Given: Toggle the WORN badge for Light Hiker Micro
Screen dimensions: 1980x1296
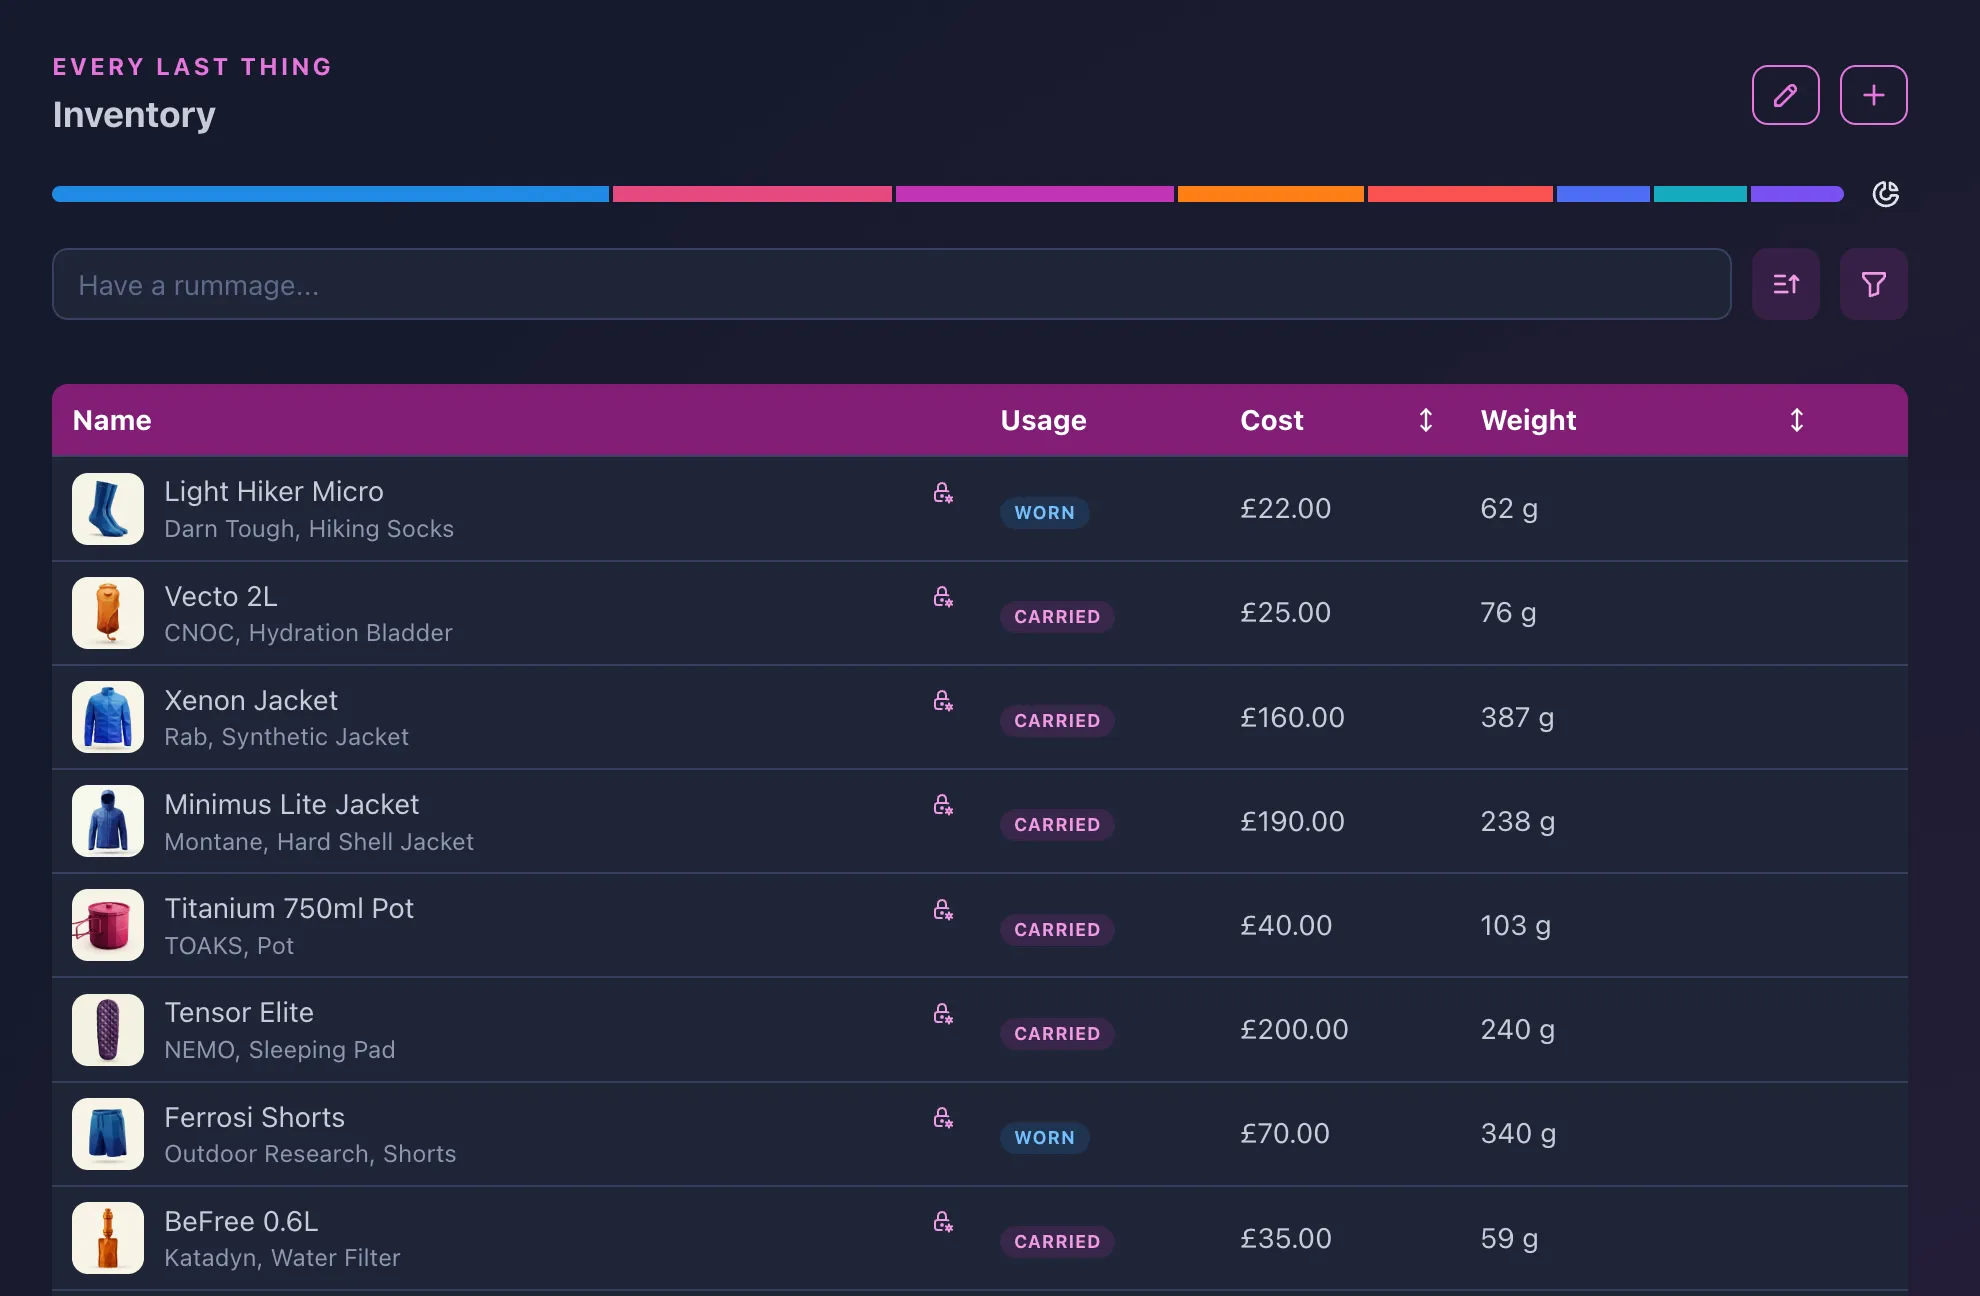Looking at the screenshot, I should tap(1044, 512).
